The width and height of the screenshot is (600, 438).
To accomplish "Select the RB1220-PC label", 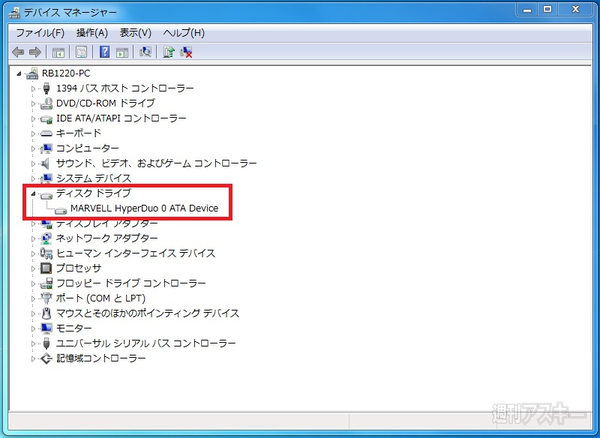I will pos(66,73).
